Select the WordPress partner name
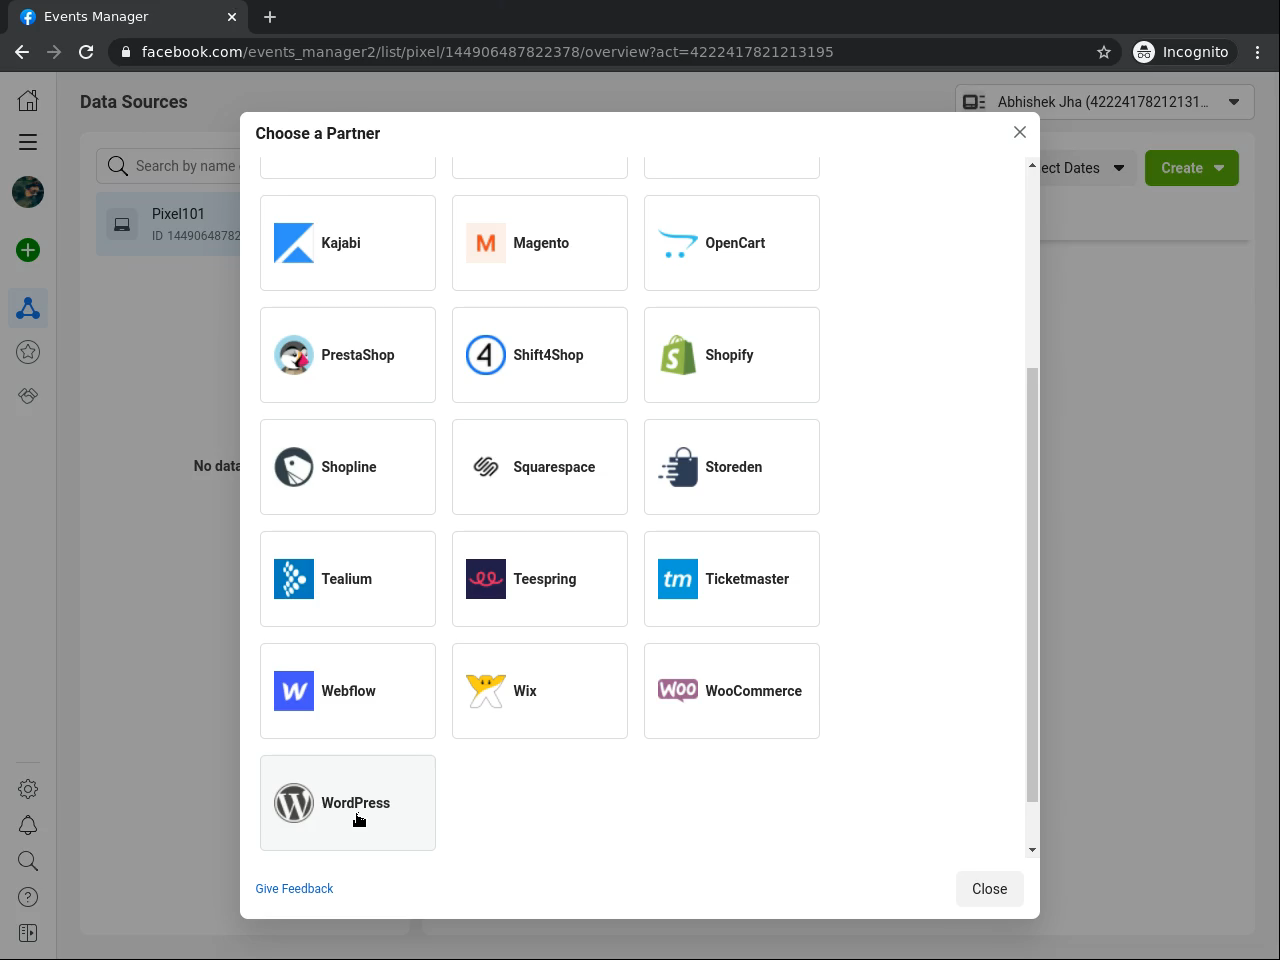Viewport: 1280px width, 960px height. coord(355,803)
